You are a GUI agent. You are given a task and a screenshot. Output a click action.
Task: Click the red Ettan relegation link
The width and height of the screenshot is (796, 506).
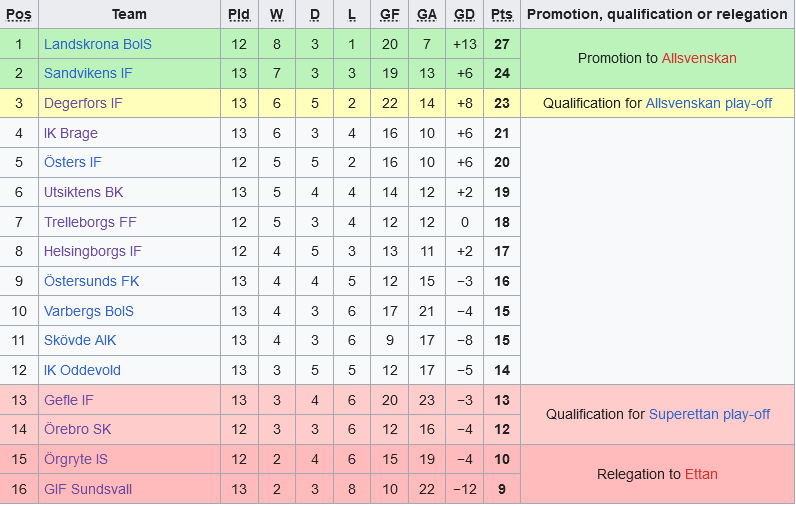coord(701,474)
